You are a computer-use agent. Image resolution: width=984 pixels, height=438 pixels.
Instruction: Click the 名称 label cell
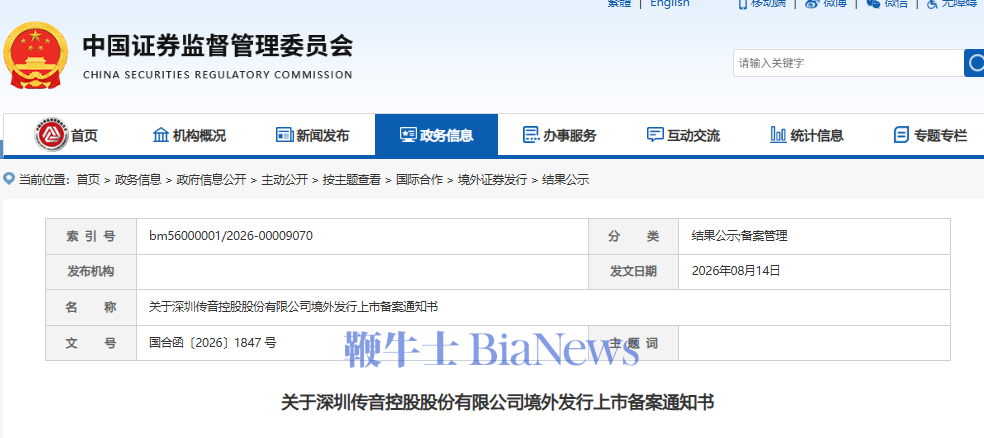click(91, 307)
